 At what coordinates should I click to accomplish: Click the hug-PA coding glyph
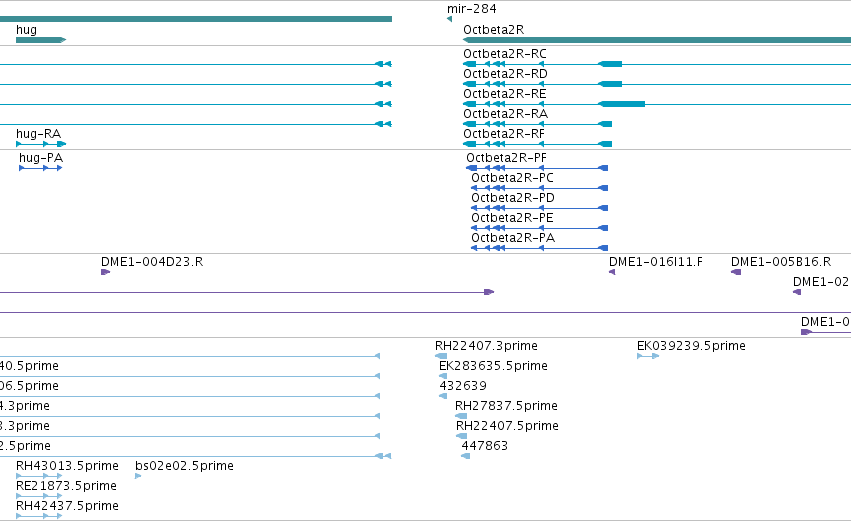click(x=41, y=168)
